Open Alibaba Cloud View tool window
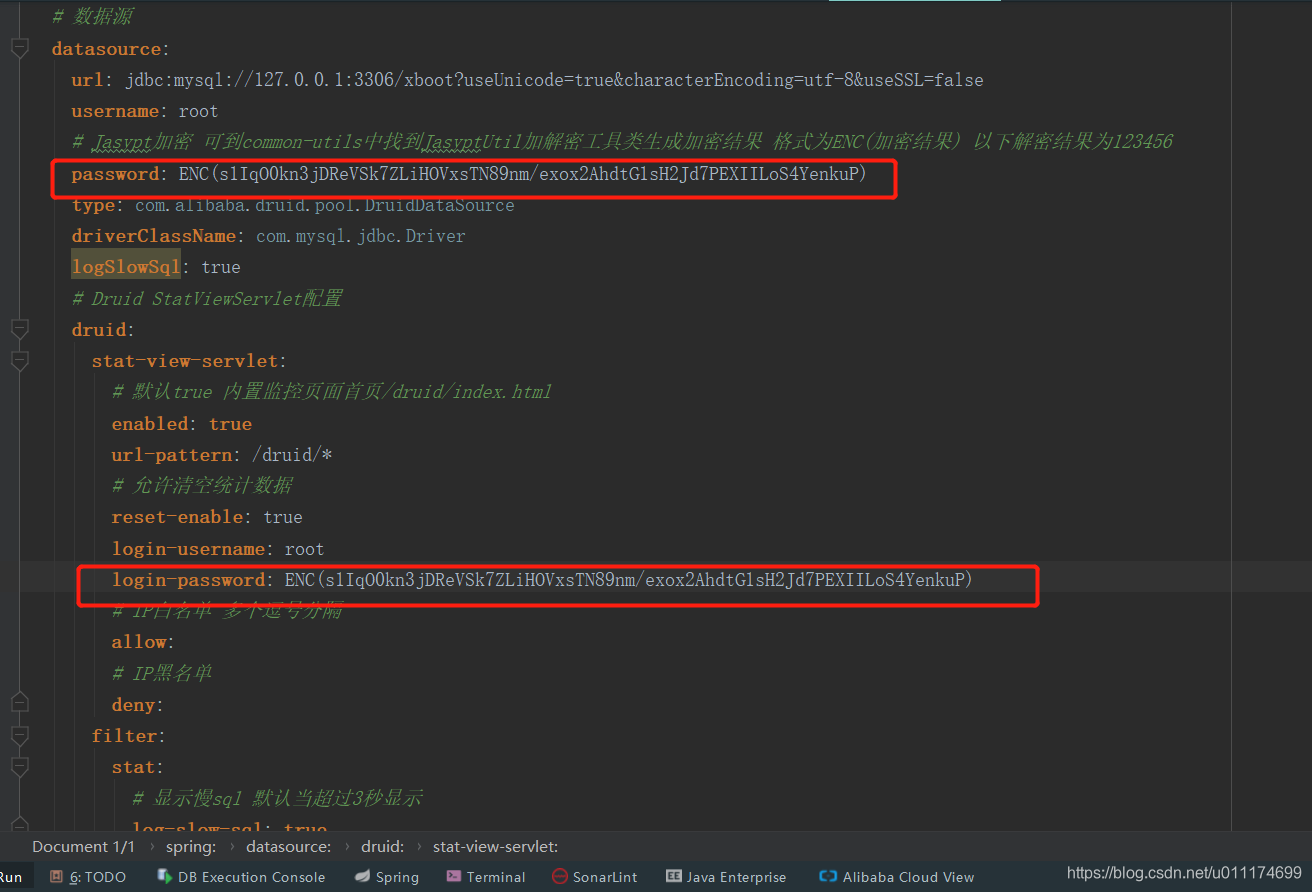The height and width of the screenshot is (892, 1312). (x=896, y=877)
